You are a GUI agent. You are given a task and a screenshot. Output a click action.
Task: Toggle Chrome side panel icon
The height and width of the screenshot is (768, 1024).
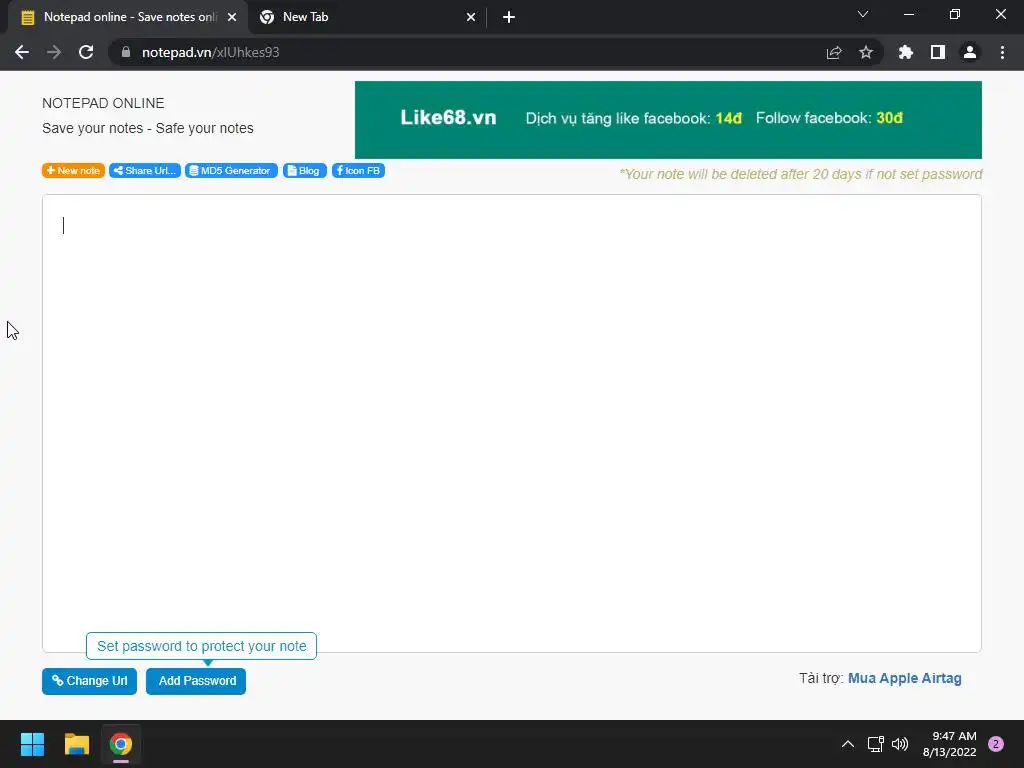click(938, 52)
